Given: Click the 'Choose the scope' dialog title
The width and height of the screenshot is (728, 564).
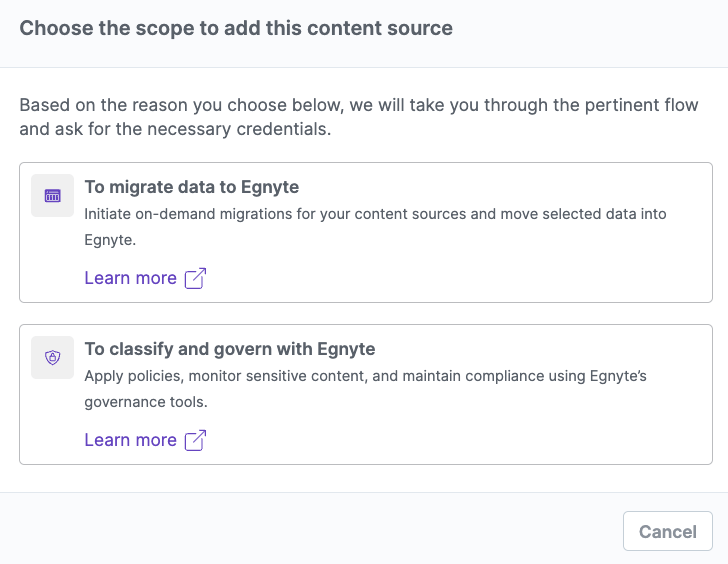Looking at the screenshot, I should tap(236, 28).
